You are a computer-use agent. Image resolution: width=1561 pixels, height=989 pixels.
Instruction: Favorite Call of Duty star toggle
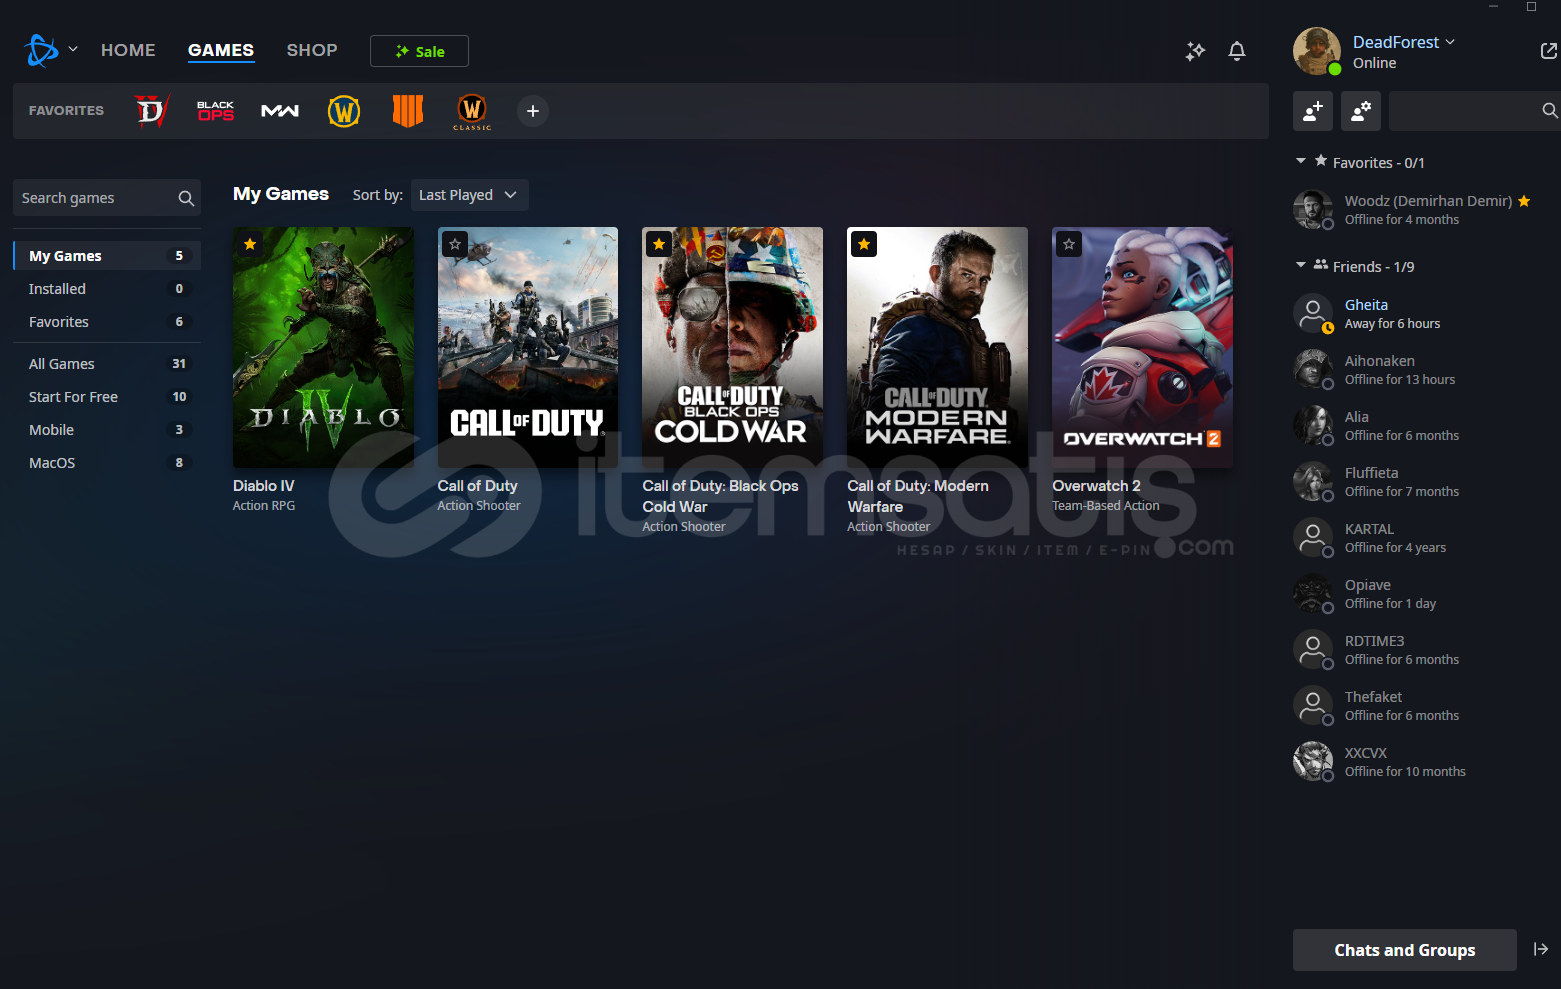coord(455,244)
